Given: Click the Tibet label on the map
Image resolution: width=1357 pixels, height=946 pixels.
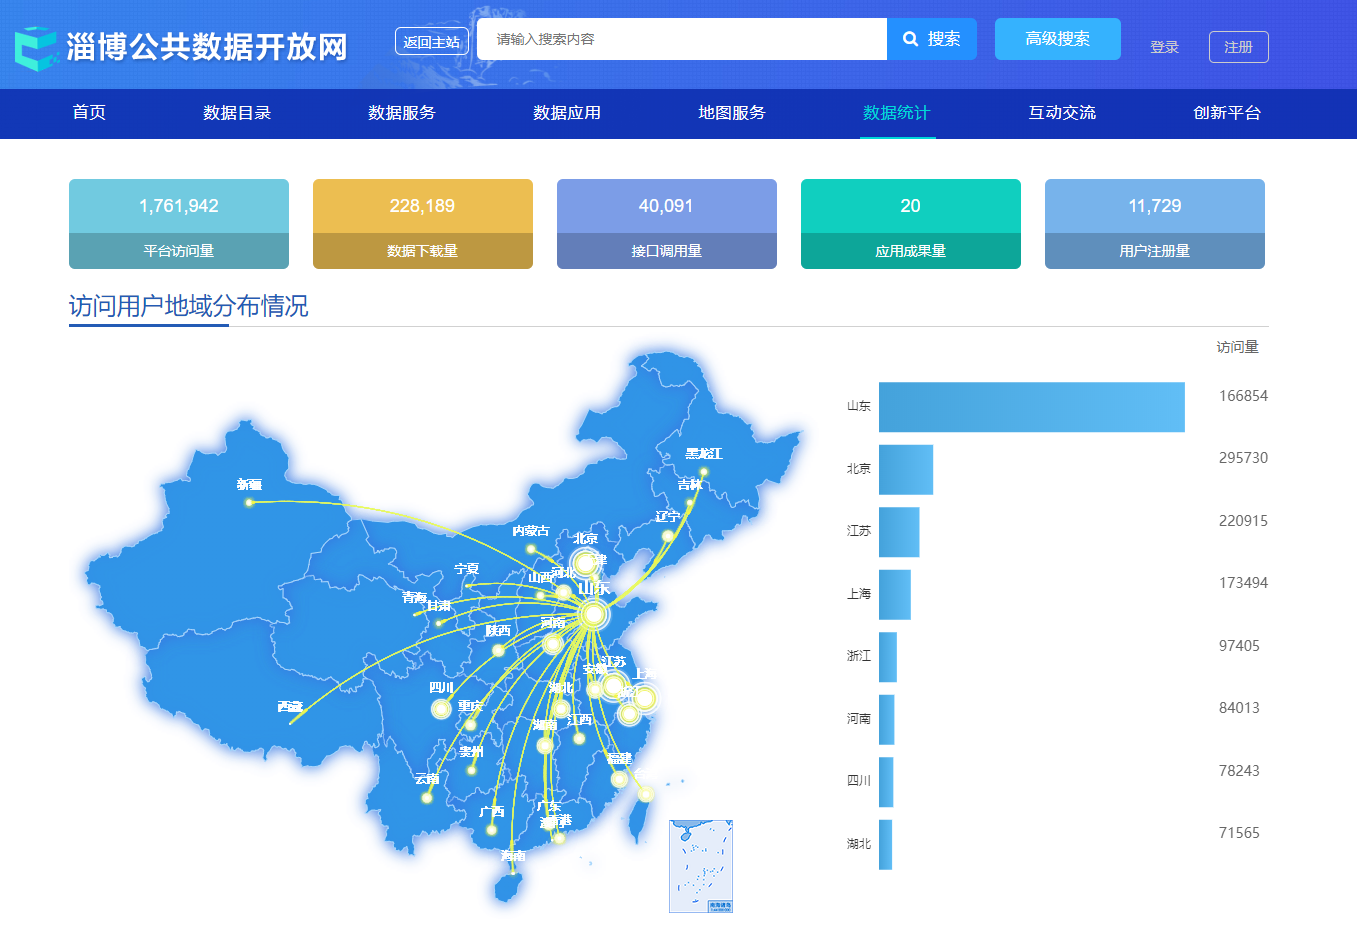Looking at the screenshot, I should click(x=290, y=707).
